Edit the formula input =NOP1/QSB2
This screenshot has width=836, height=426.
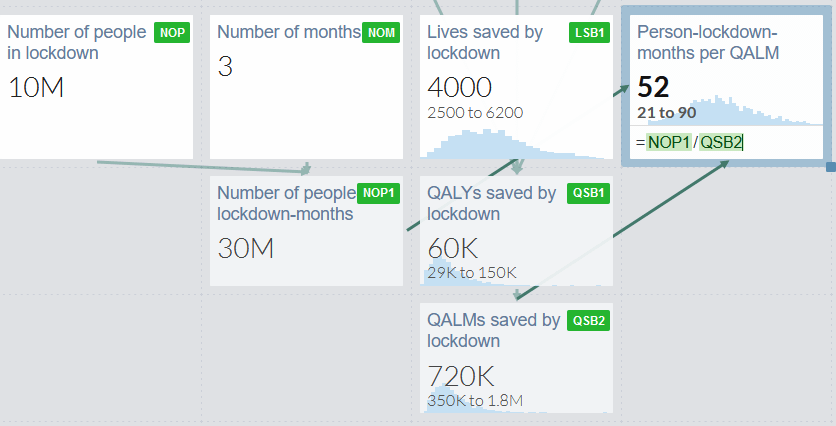726,142
